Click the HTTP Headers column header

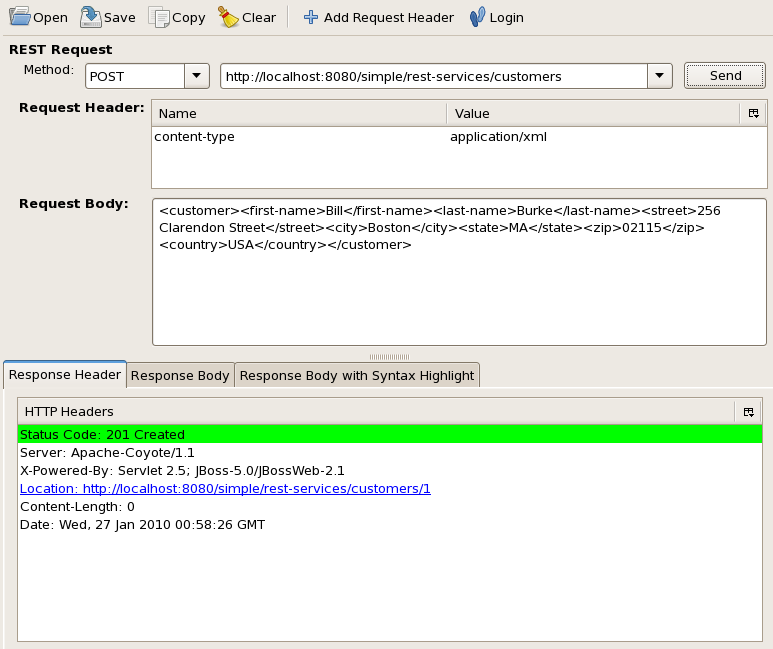tap(376, 412)
